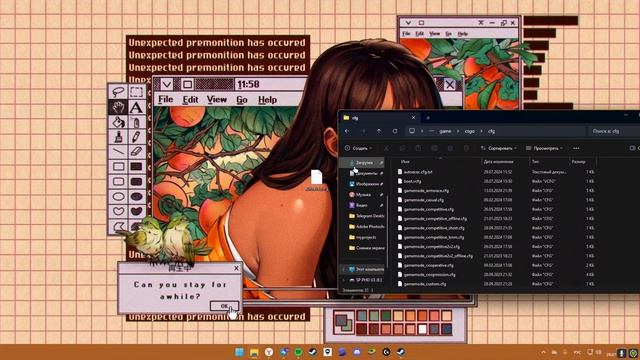Navigate to game breadcrumb
The width and height of the screenshot is (640, 360).
tap(445, 131)
